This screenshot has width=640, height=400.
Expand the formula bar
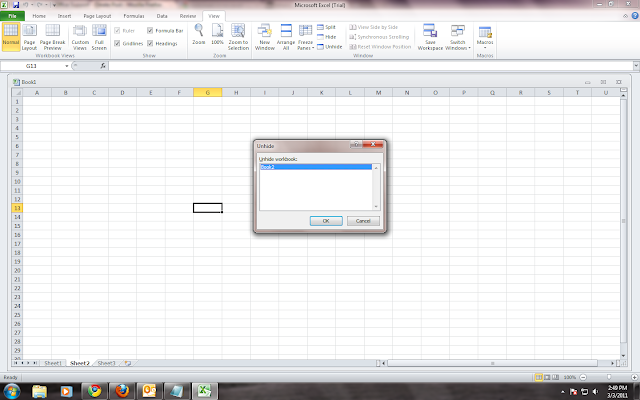click(x=636, y=66)
